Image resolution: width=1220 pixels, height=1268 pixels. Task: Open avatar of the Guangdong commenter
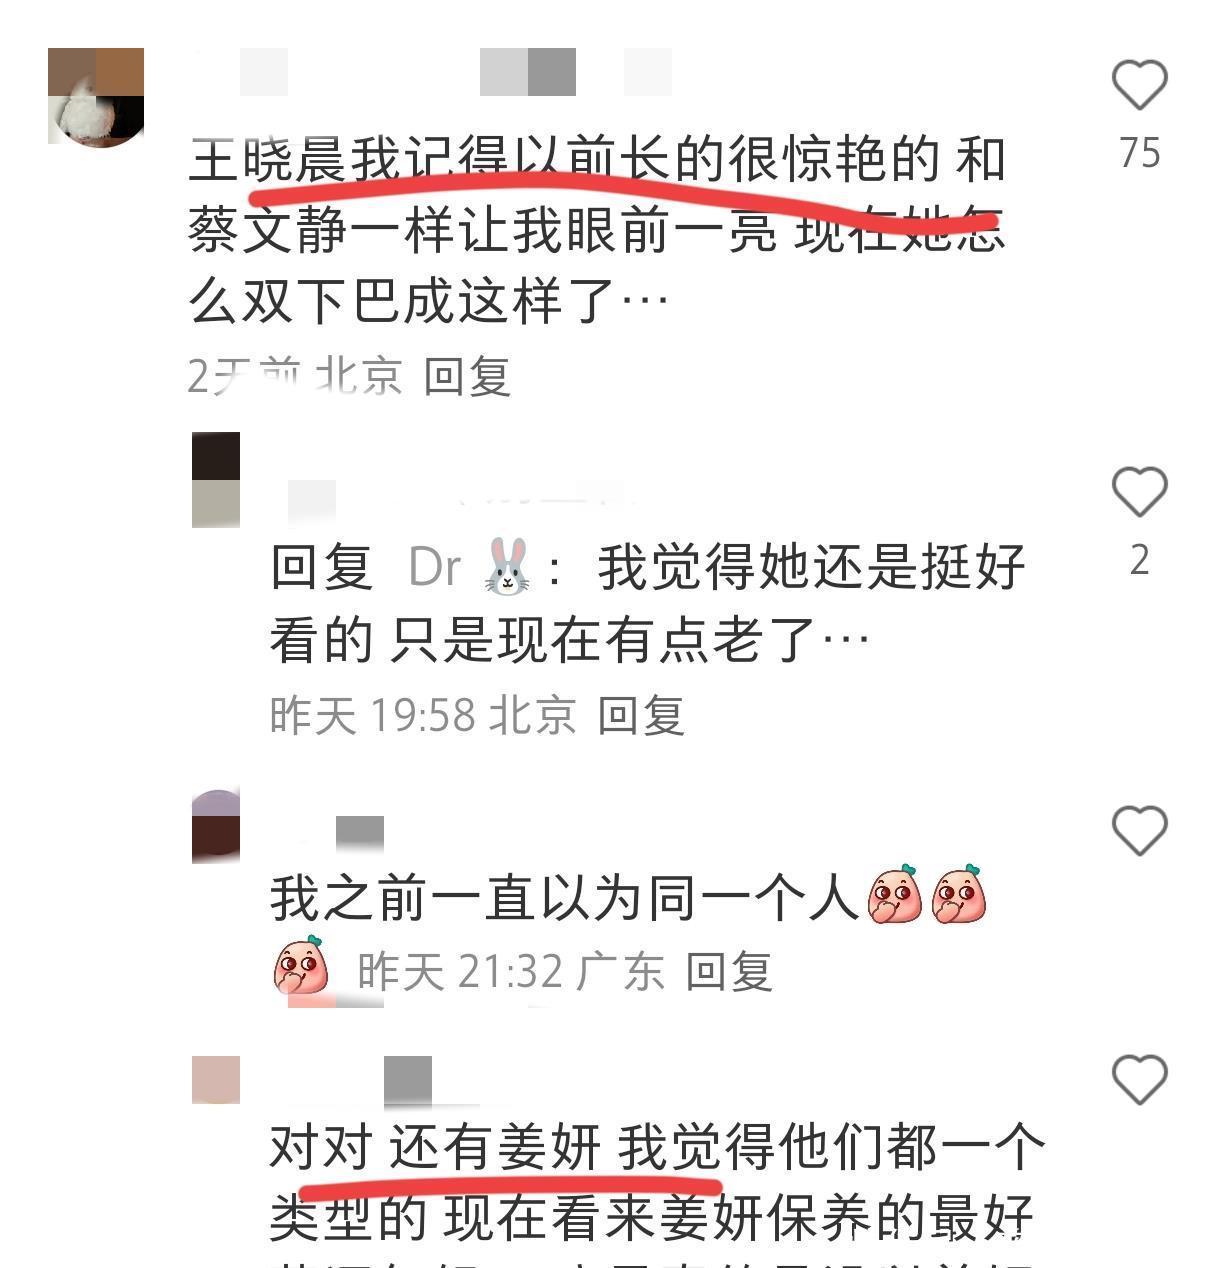(x=216, y=826)
